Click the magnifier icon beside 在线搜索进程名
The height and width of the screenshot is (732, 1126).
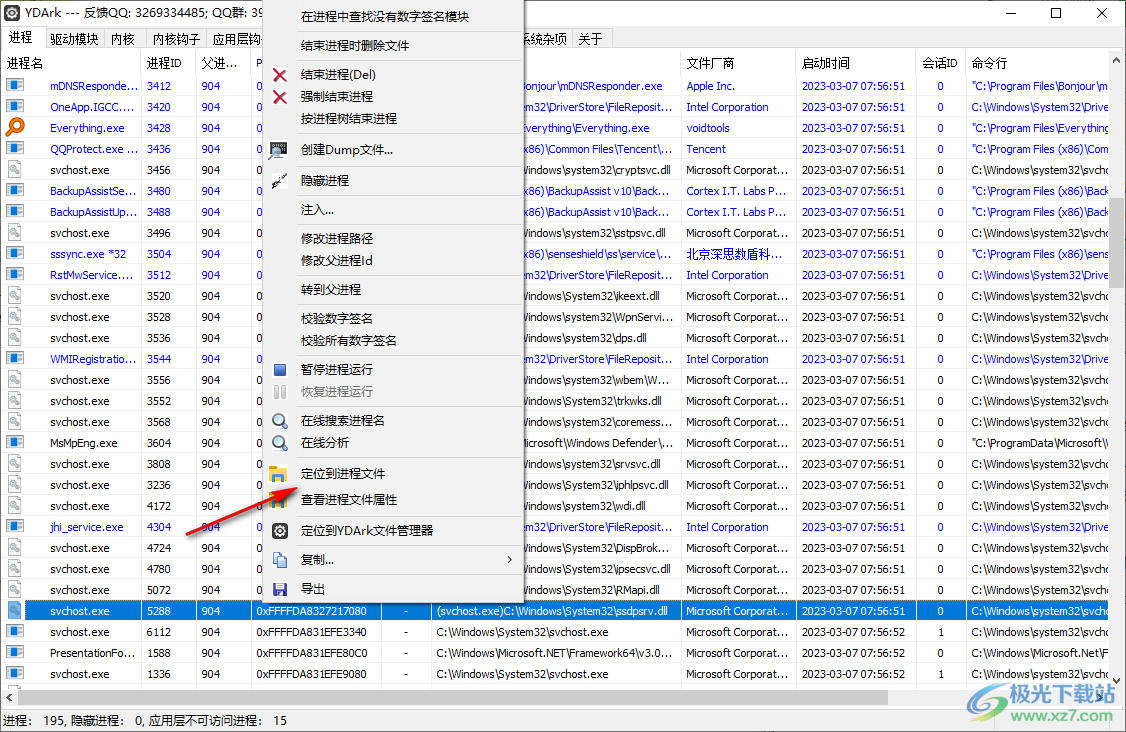click(x=280, y=421)
